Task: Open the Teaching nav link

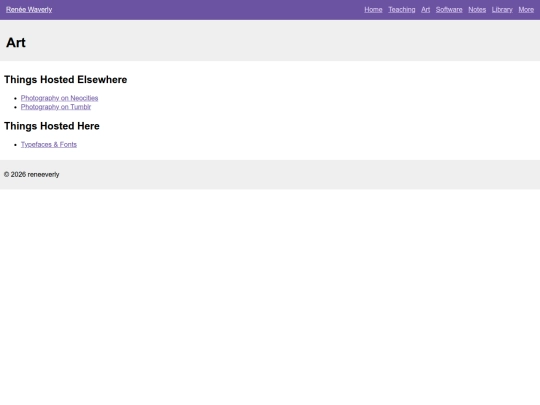Action: 402,10
